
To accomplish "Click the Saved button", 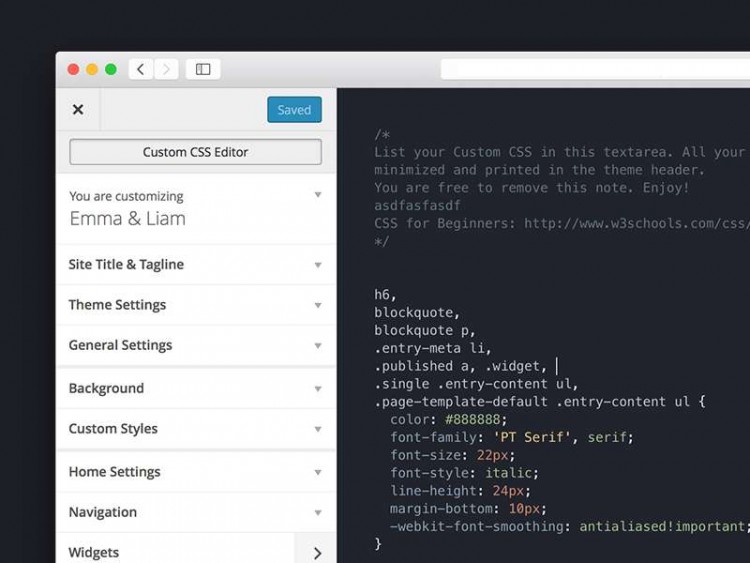I will [294, 110].
